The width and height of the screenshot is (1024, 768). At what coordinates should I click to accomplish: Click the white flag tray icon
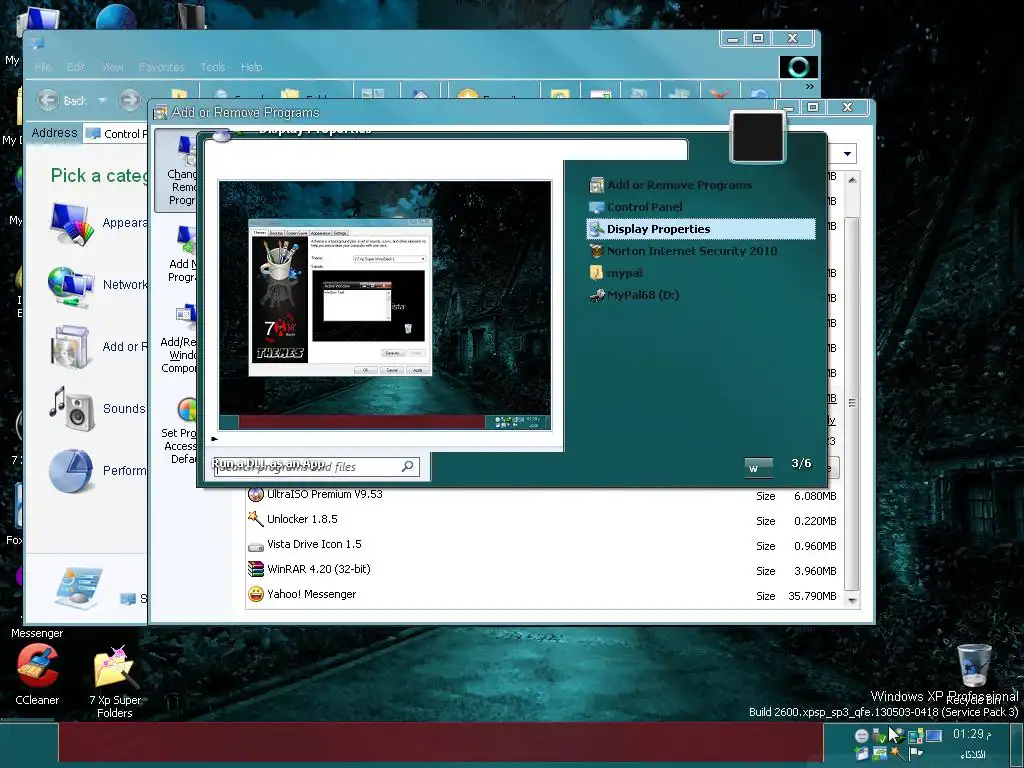(916, 753)
